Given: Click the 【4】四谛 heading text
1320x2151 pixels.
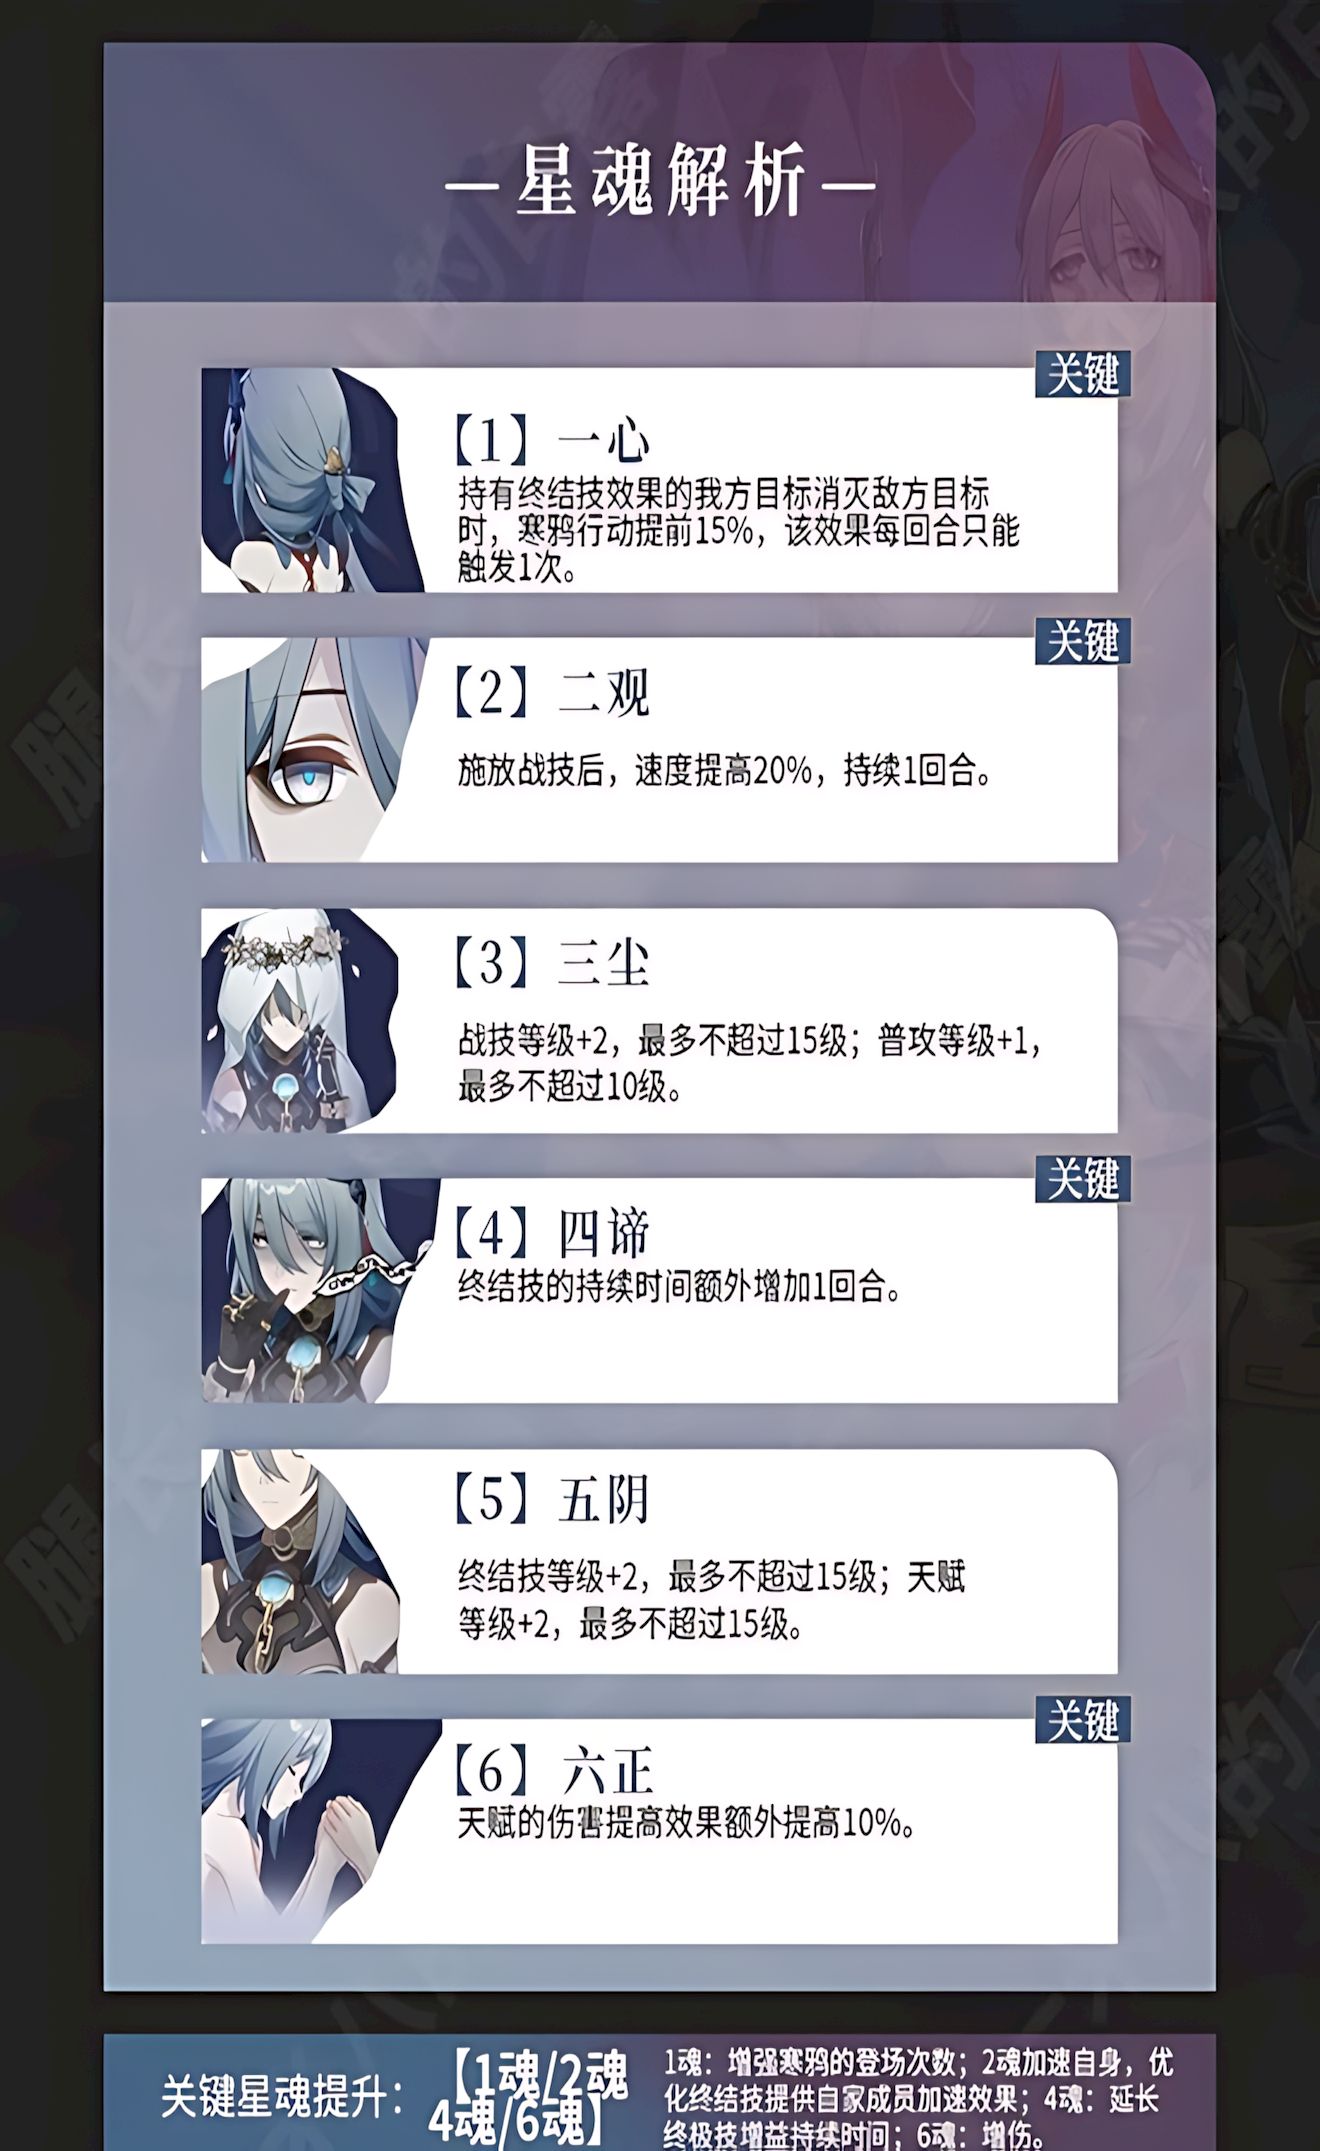Looking at the screenshot, I should [550, 1233].
